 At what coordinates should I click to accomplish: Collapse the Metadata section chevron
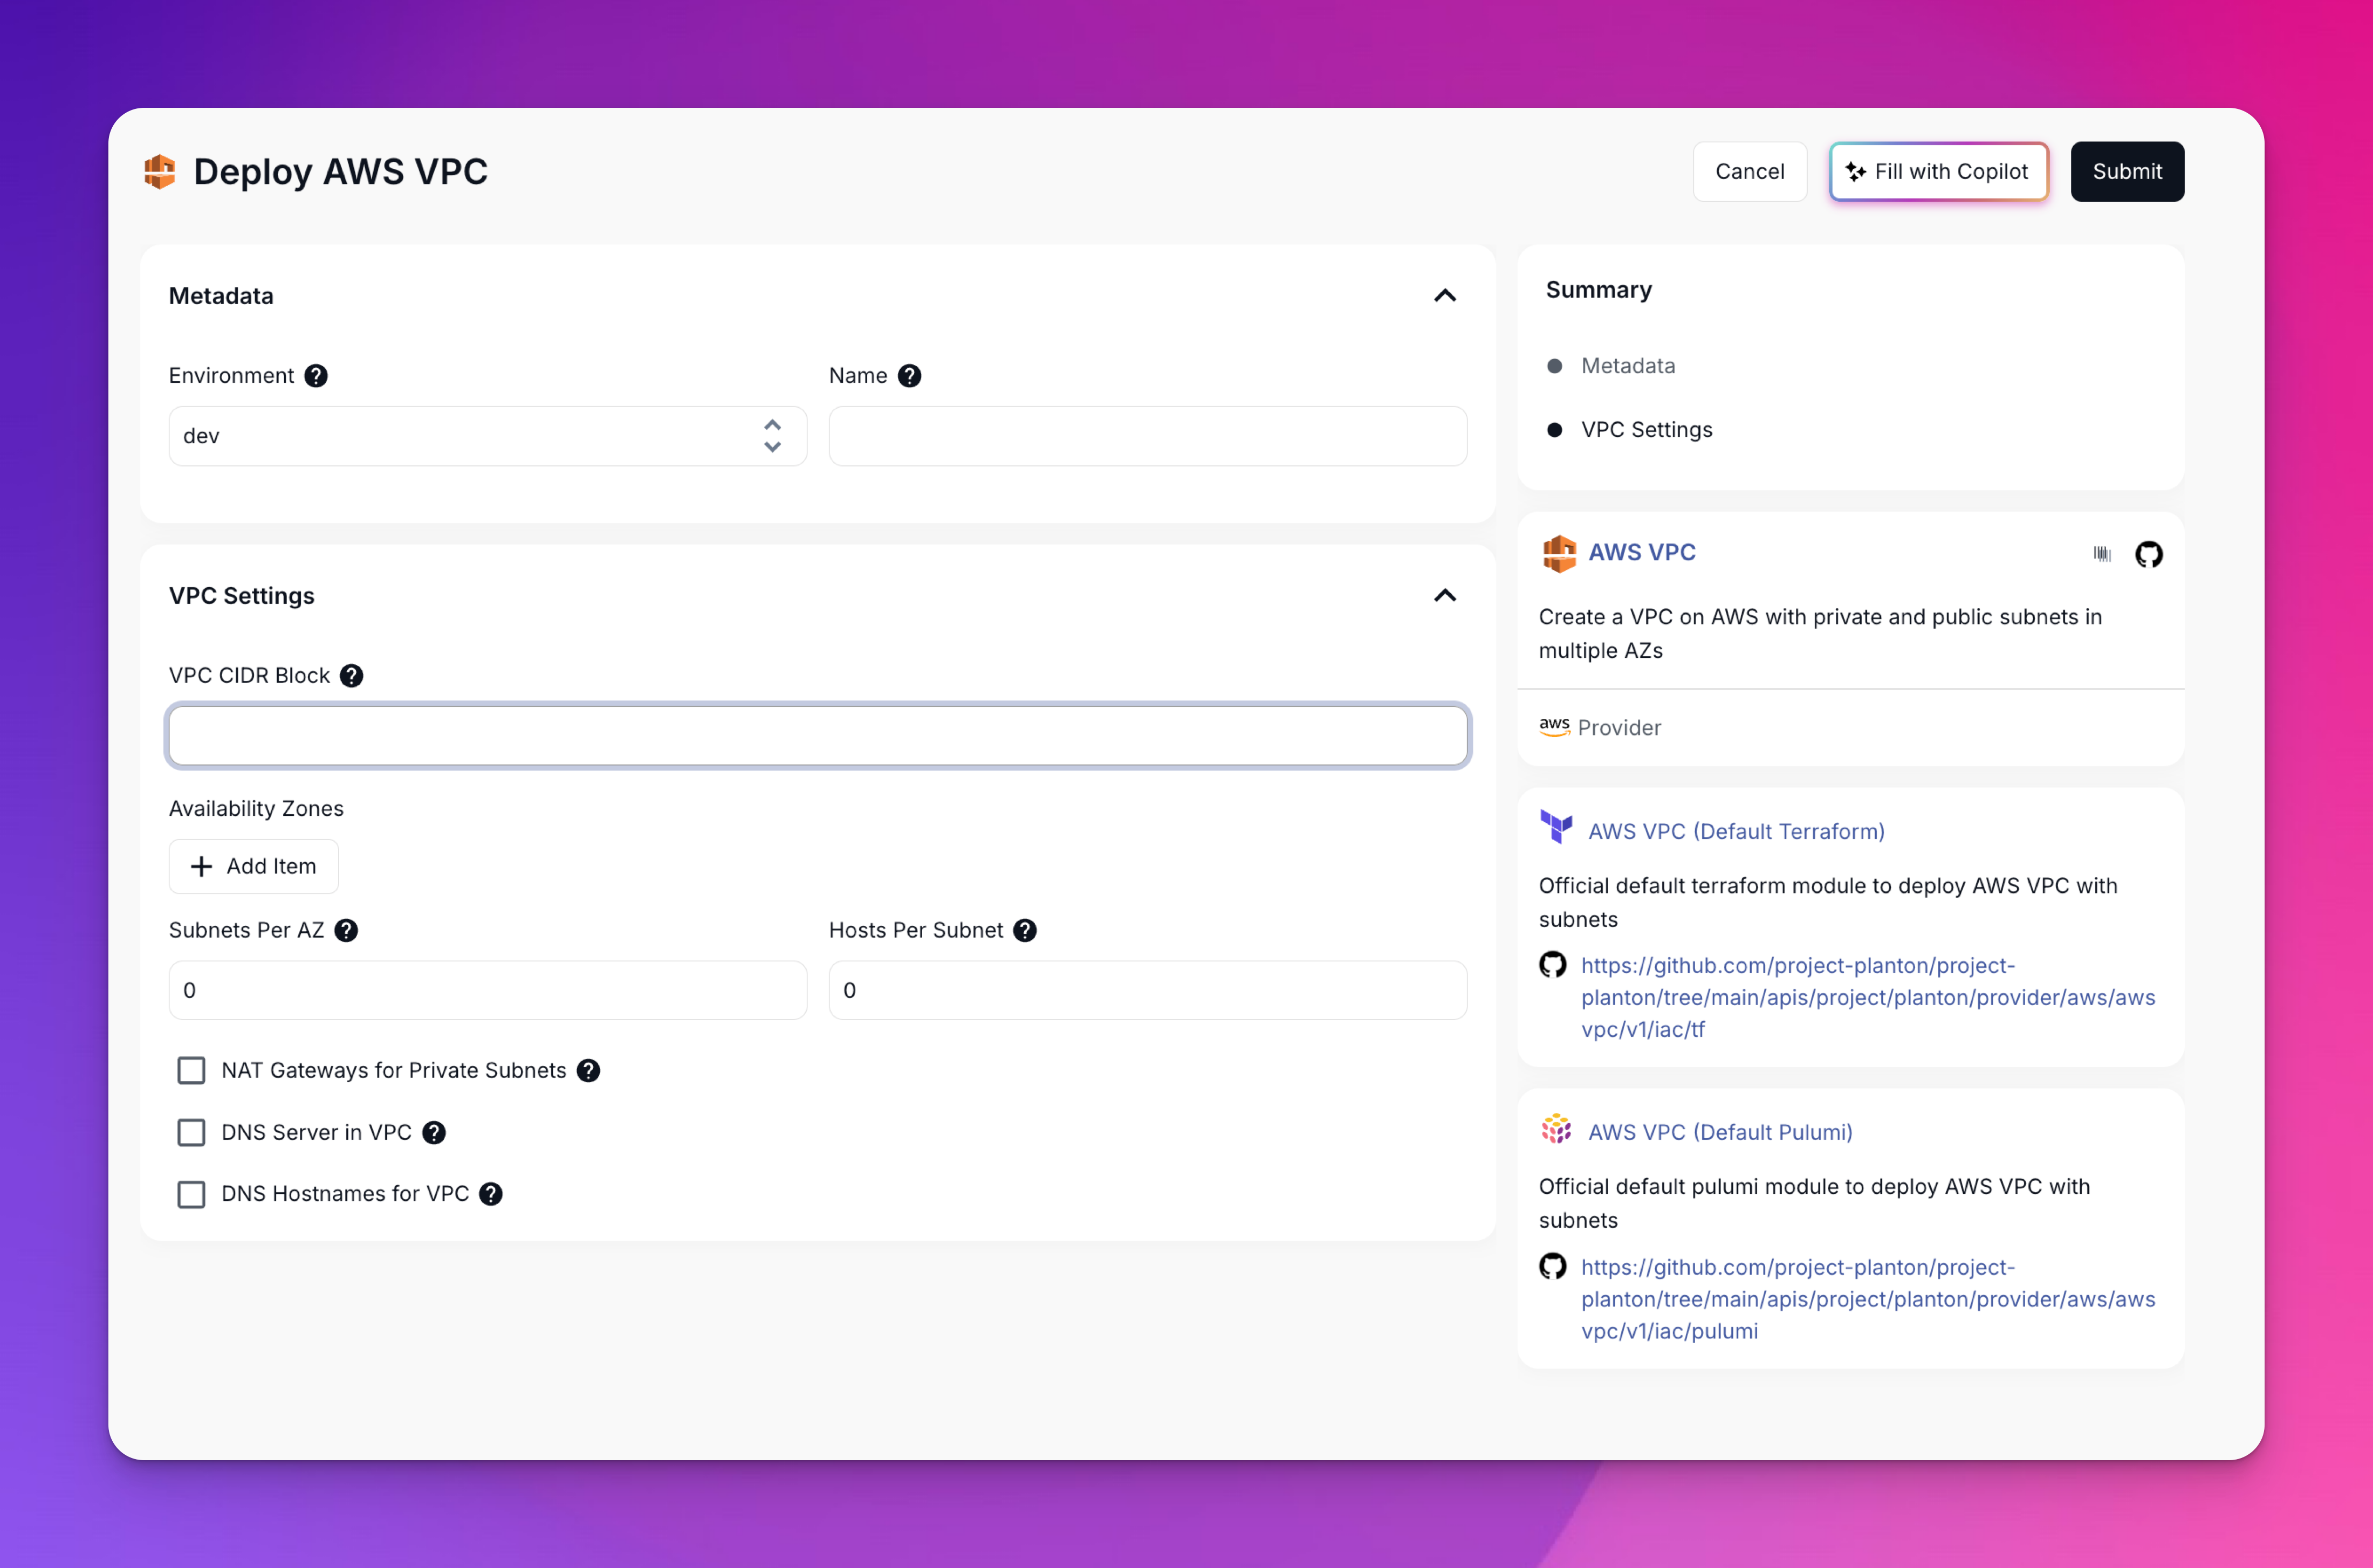click(1445, 295)
